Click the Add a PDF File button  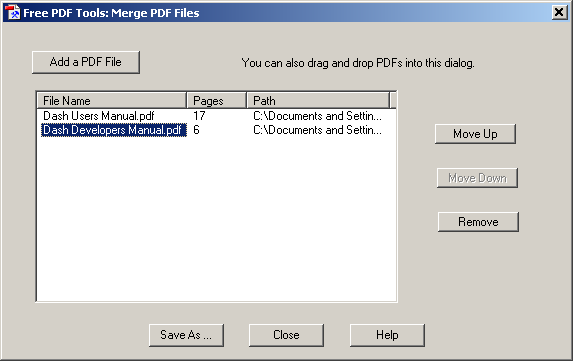click(x=86, y=62)
